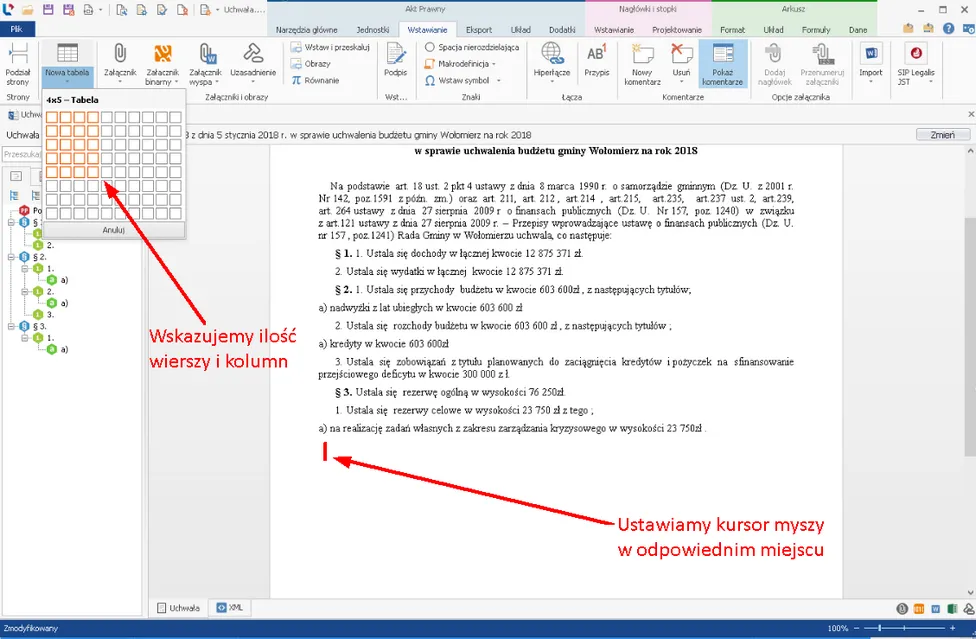Viewport: 976px width, 639px height.
Task: Collapse the § 3. tree node
Action: pyautogui.click(x=13, y=326)
